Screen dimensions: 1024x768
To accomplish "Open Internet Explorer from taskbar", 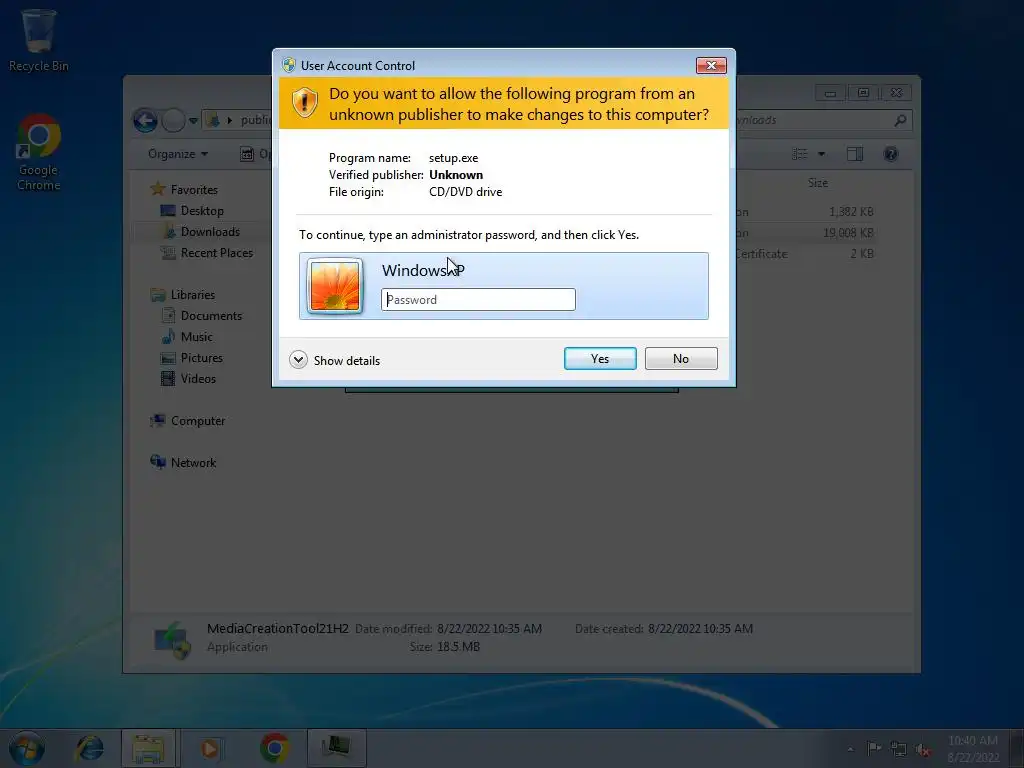I will [x=89, y=748].
